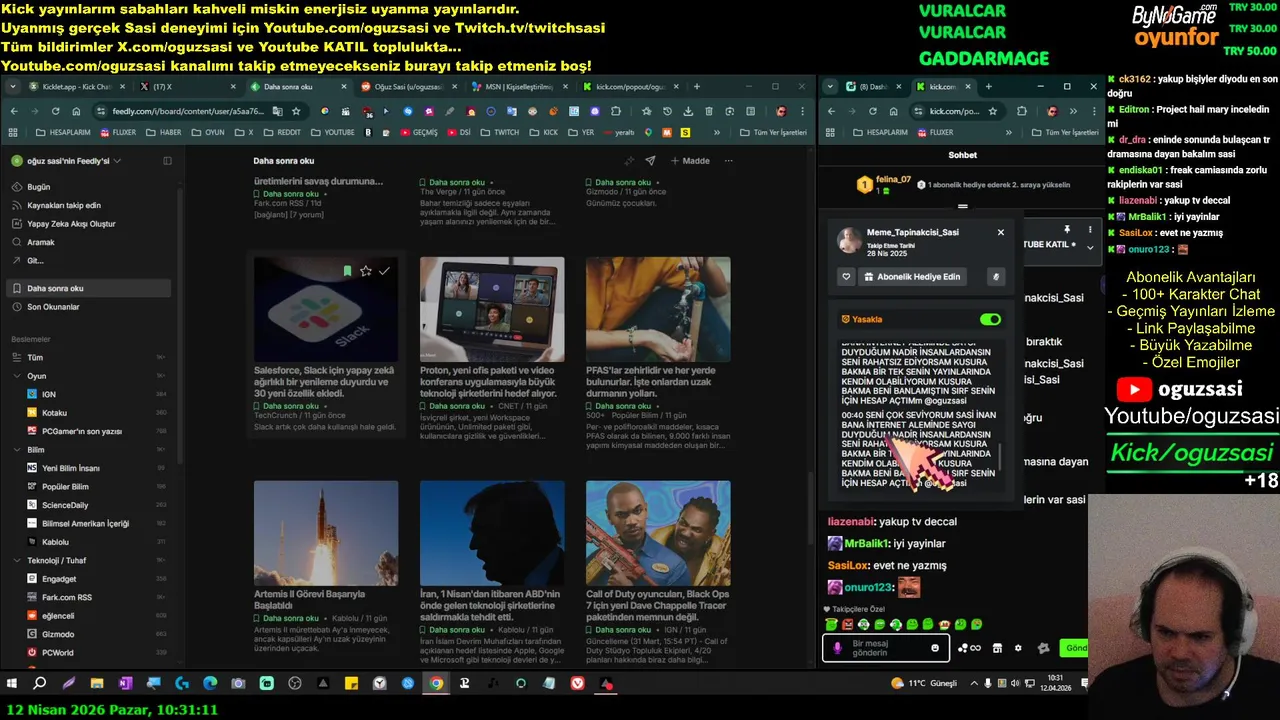The height and width of the screenshot is (720, 1280).
Task: Open Windows Start menu
Action: 12,683
